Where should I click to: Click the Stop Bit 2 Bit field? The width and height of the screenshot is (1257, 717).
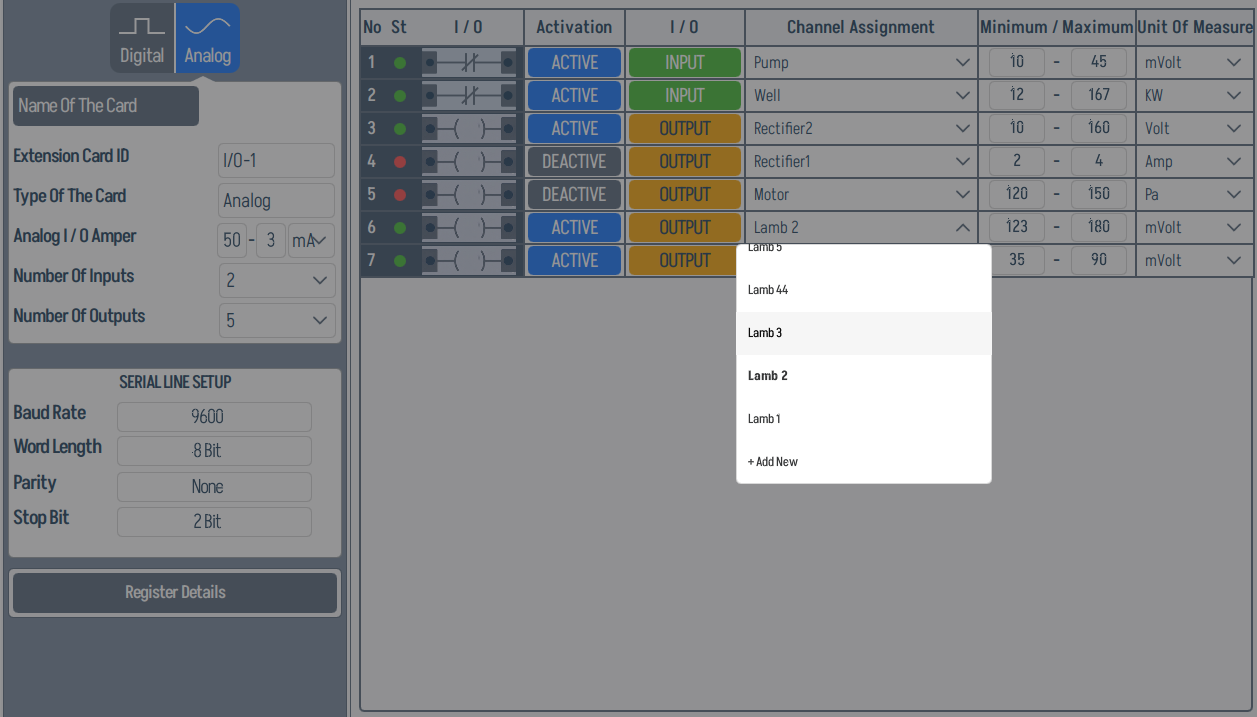coord(214,522)
